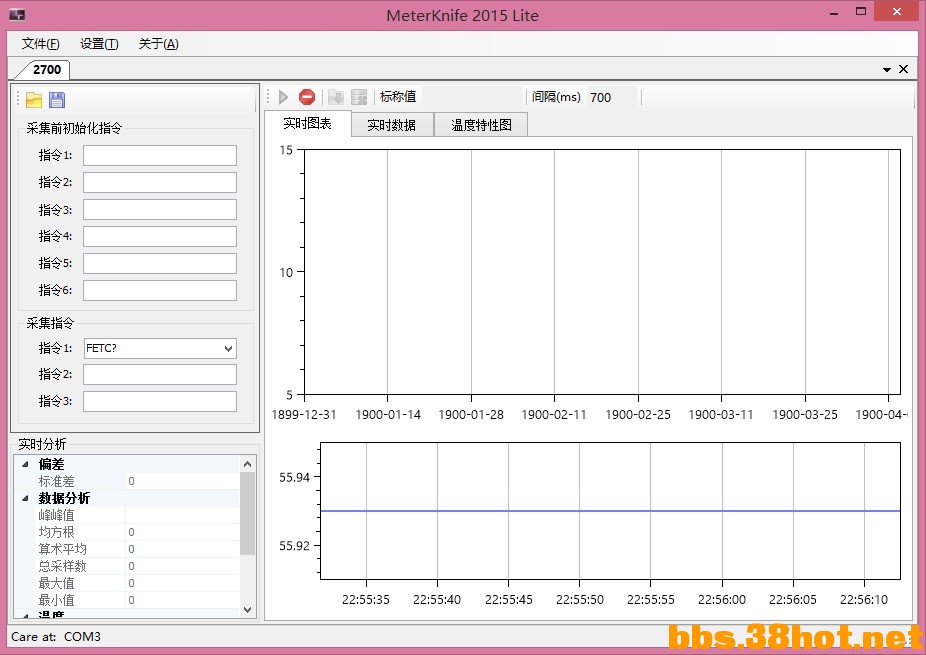Click the 采集前初始化指令 指令4 field
This screenshot has width=926, height=655.
point(160,236)
